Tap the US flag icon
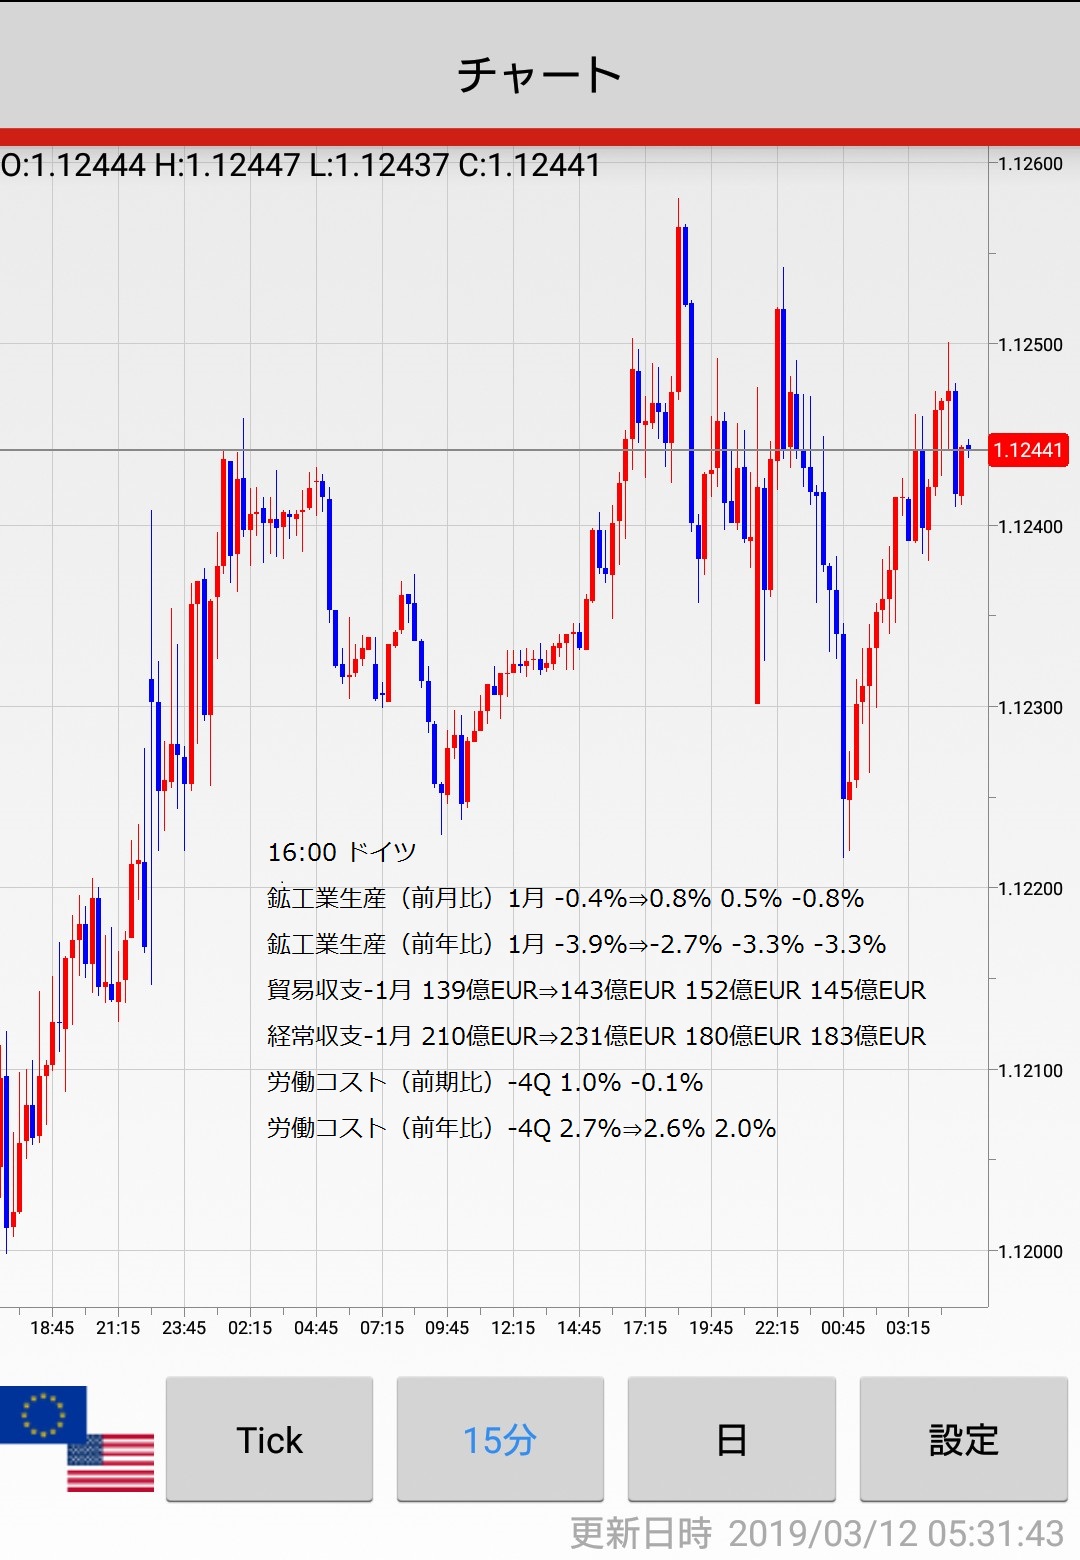This screenshot has height=1560, width=1080. point(112,1464)
